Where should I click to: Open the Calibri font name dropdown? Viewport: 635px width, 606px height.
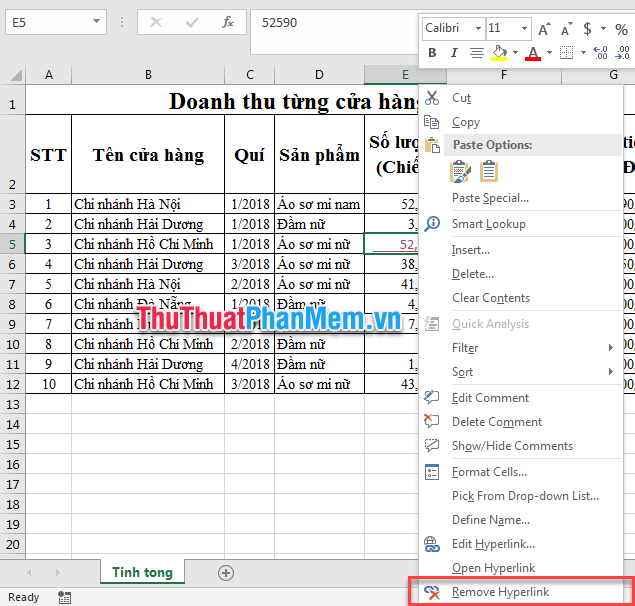478,28
